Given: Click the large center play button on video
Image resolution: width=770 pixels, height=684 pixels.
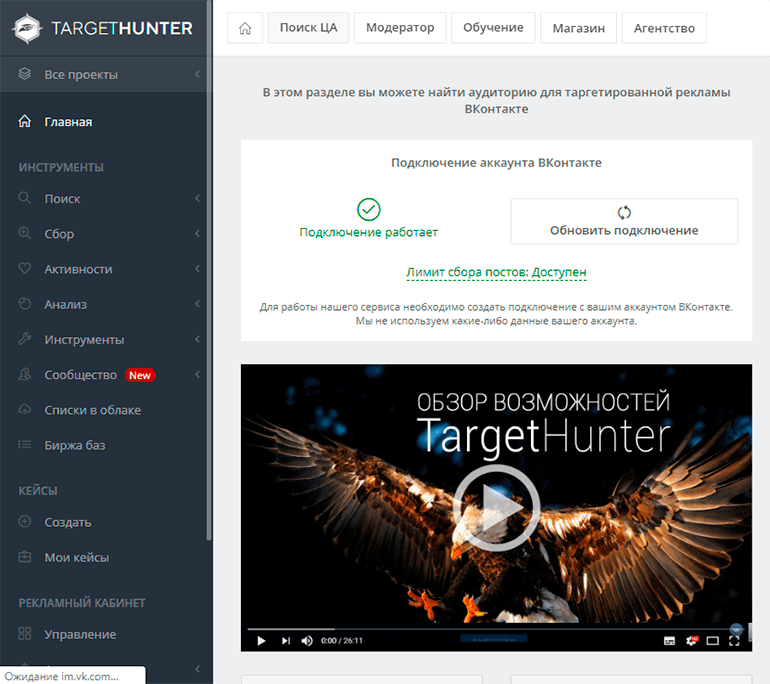Looking at the screenshot, I should pos(496,508).
